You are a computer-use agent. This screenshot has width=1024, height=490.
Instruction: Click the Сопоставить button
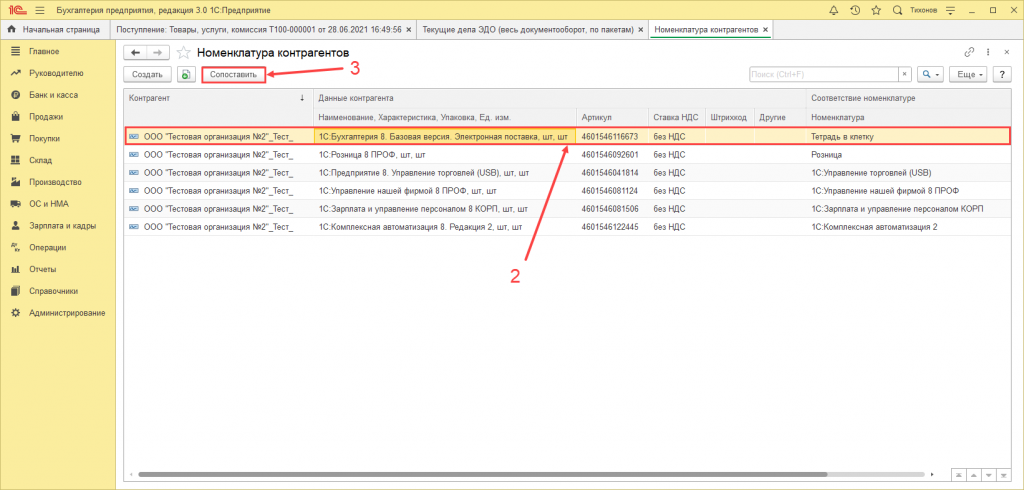click(x=233, y=74)
